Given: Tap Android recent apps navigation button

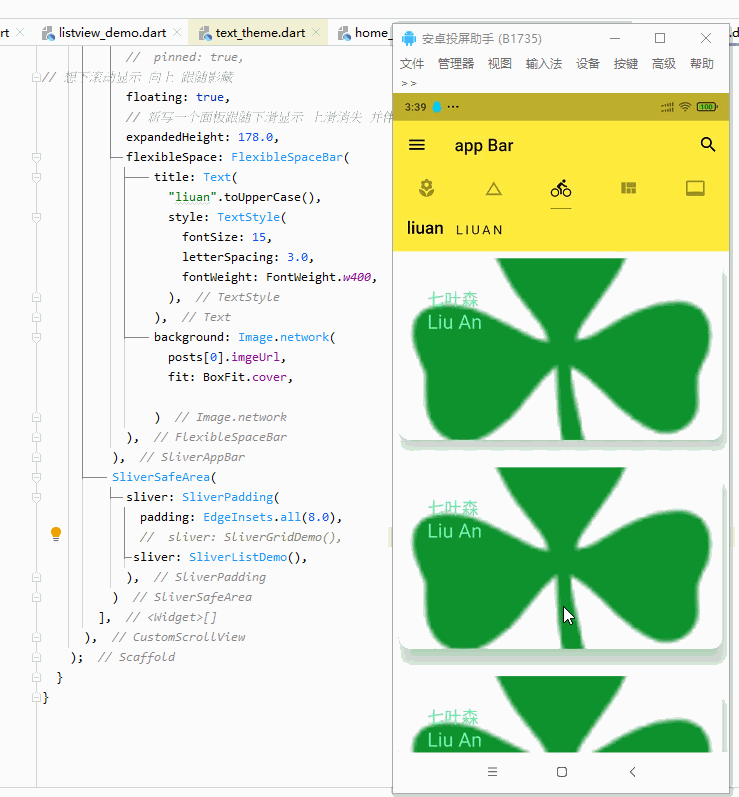Looking at the screenshot, I should point(492,772).
